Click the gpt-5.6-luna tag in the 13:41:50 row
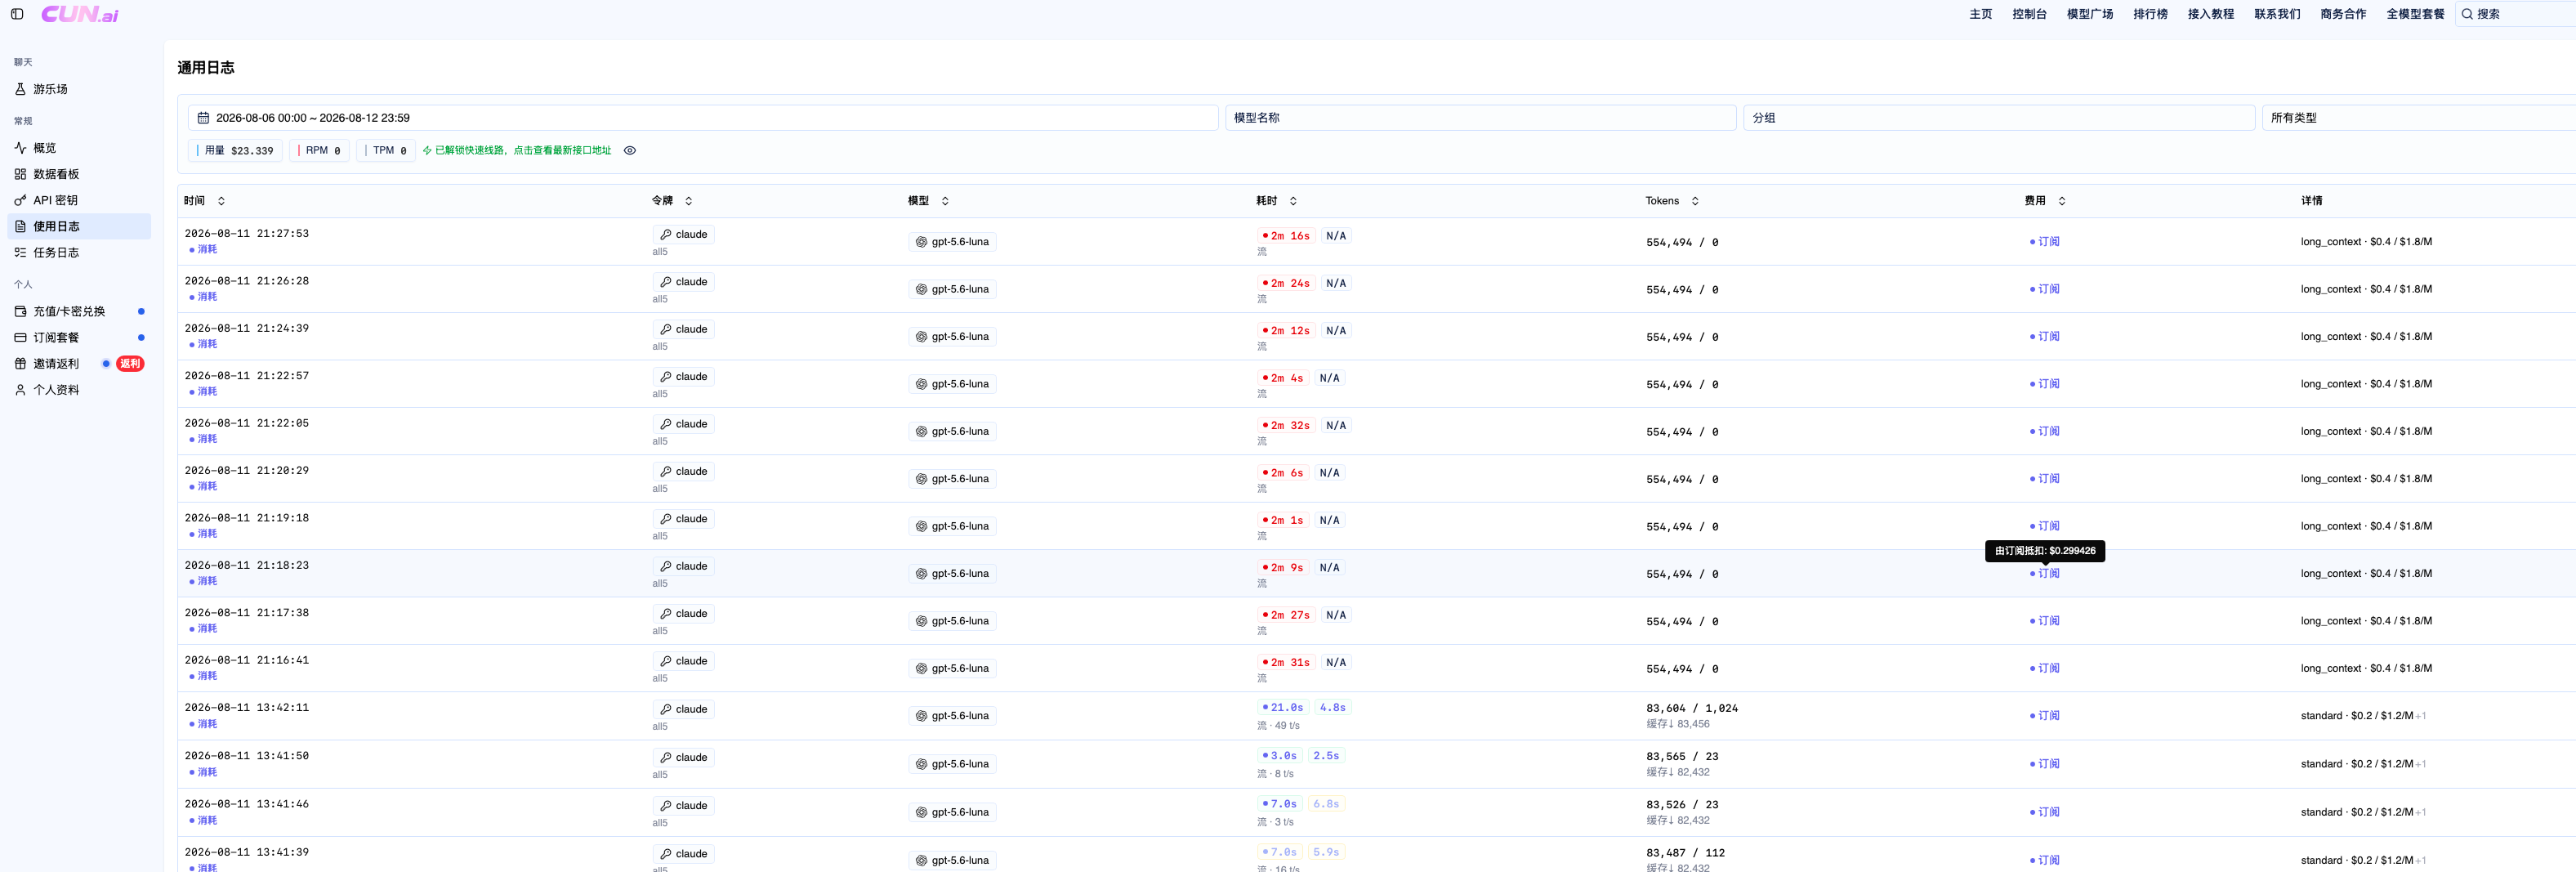Screen dimensions: 2576x872 point(953,764)
